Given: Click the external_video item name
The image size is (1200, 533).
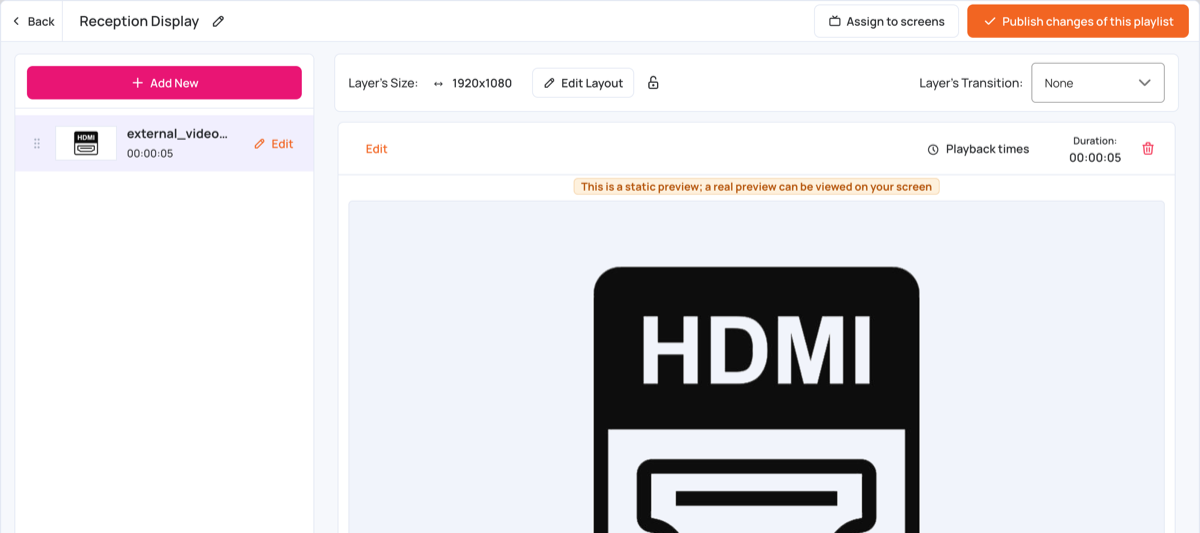Looking at the screenshot, I should [x=178, y=133].
